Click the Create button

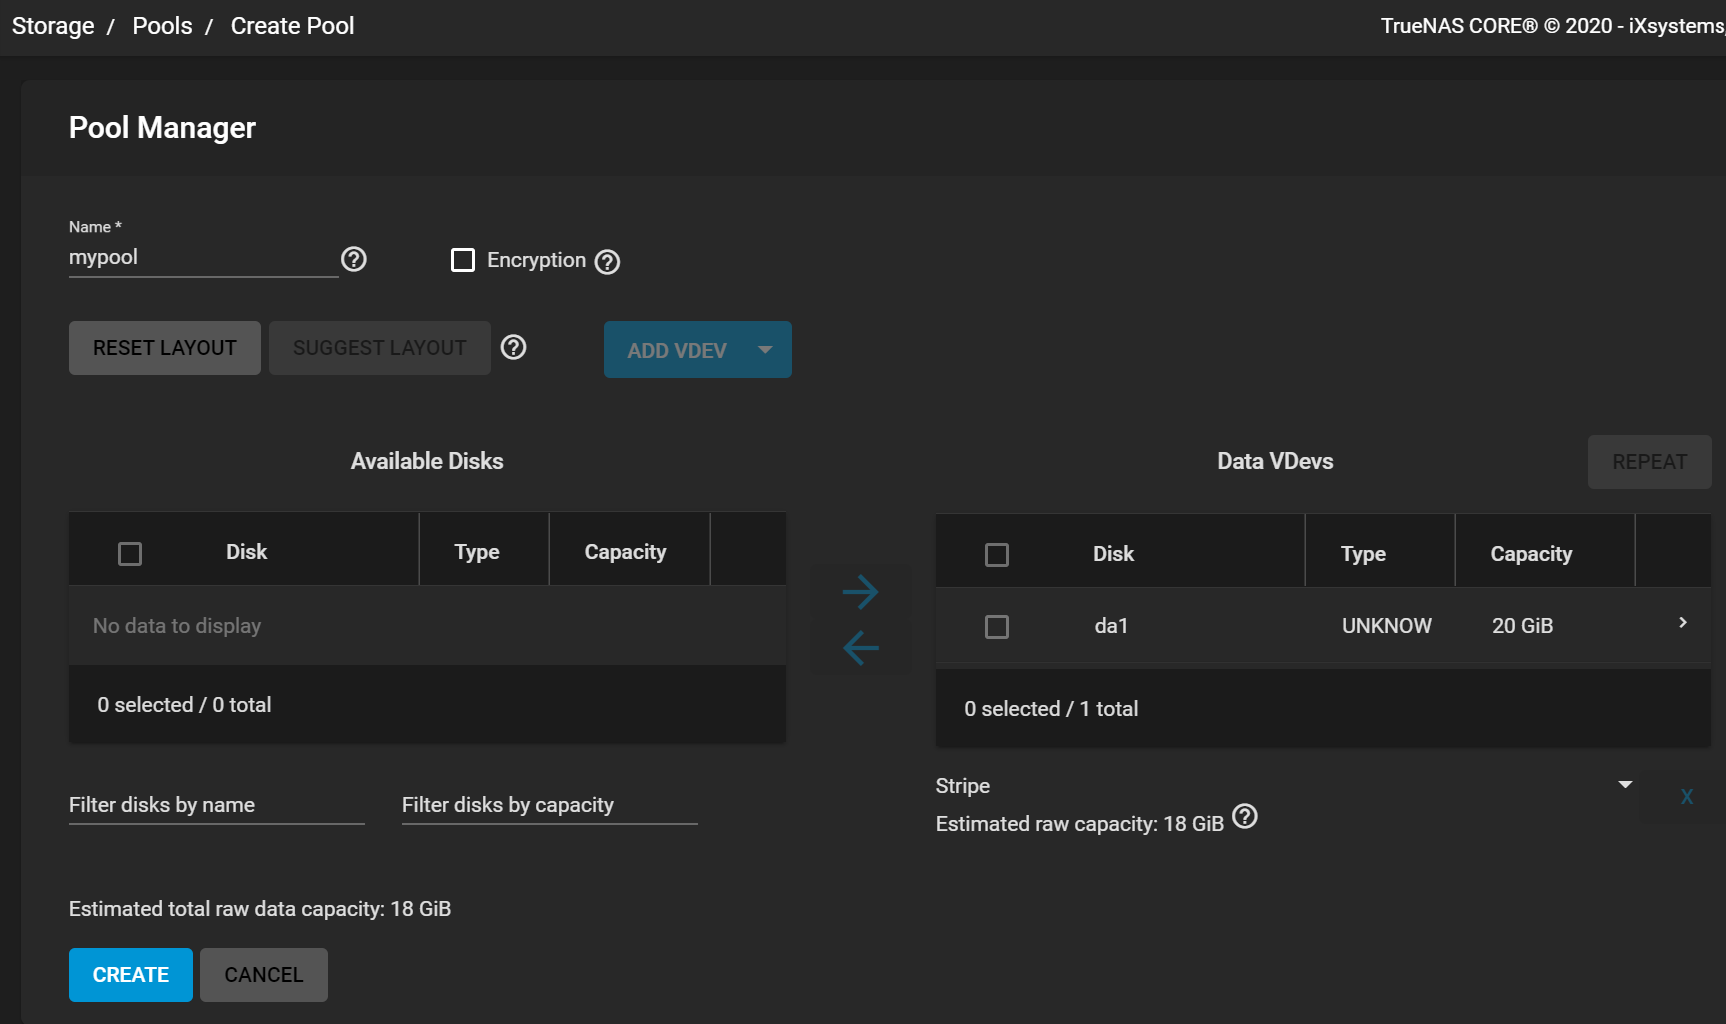131,975
